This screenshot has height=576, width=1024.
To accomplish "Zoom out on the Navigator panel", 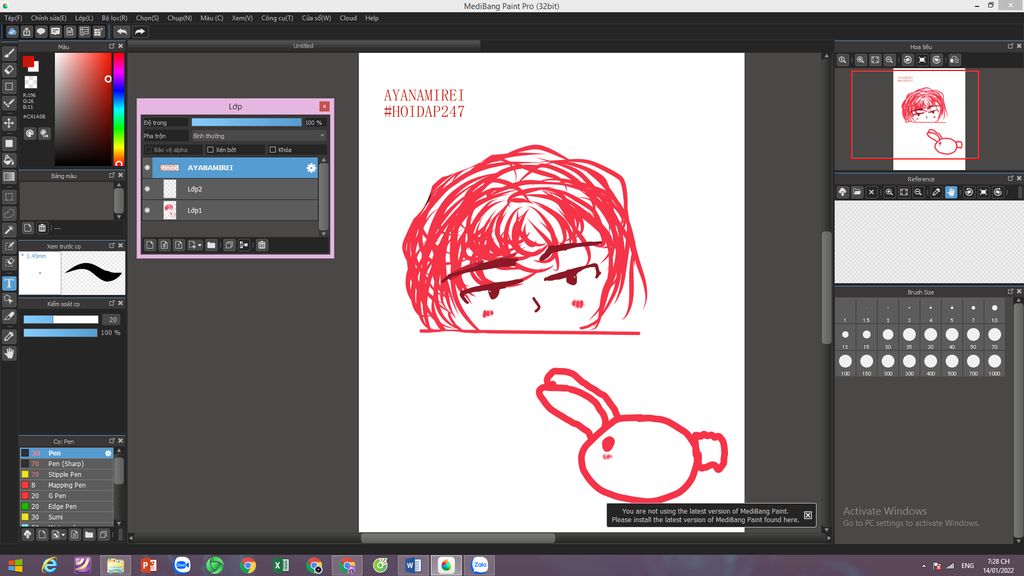I will 889,59.
